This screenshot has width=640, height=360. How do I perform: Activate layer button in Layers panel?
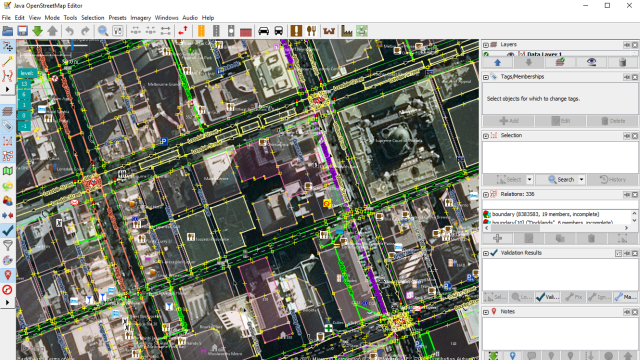[x=560, y=62]
